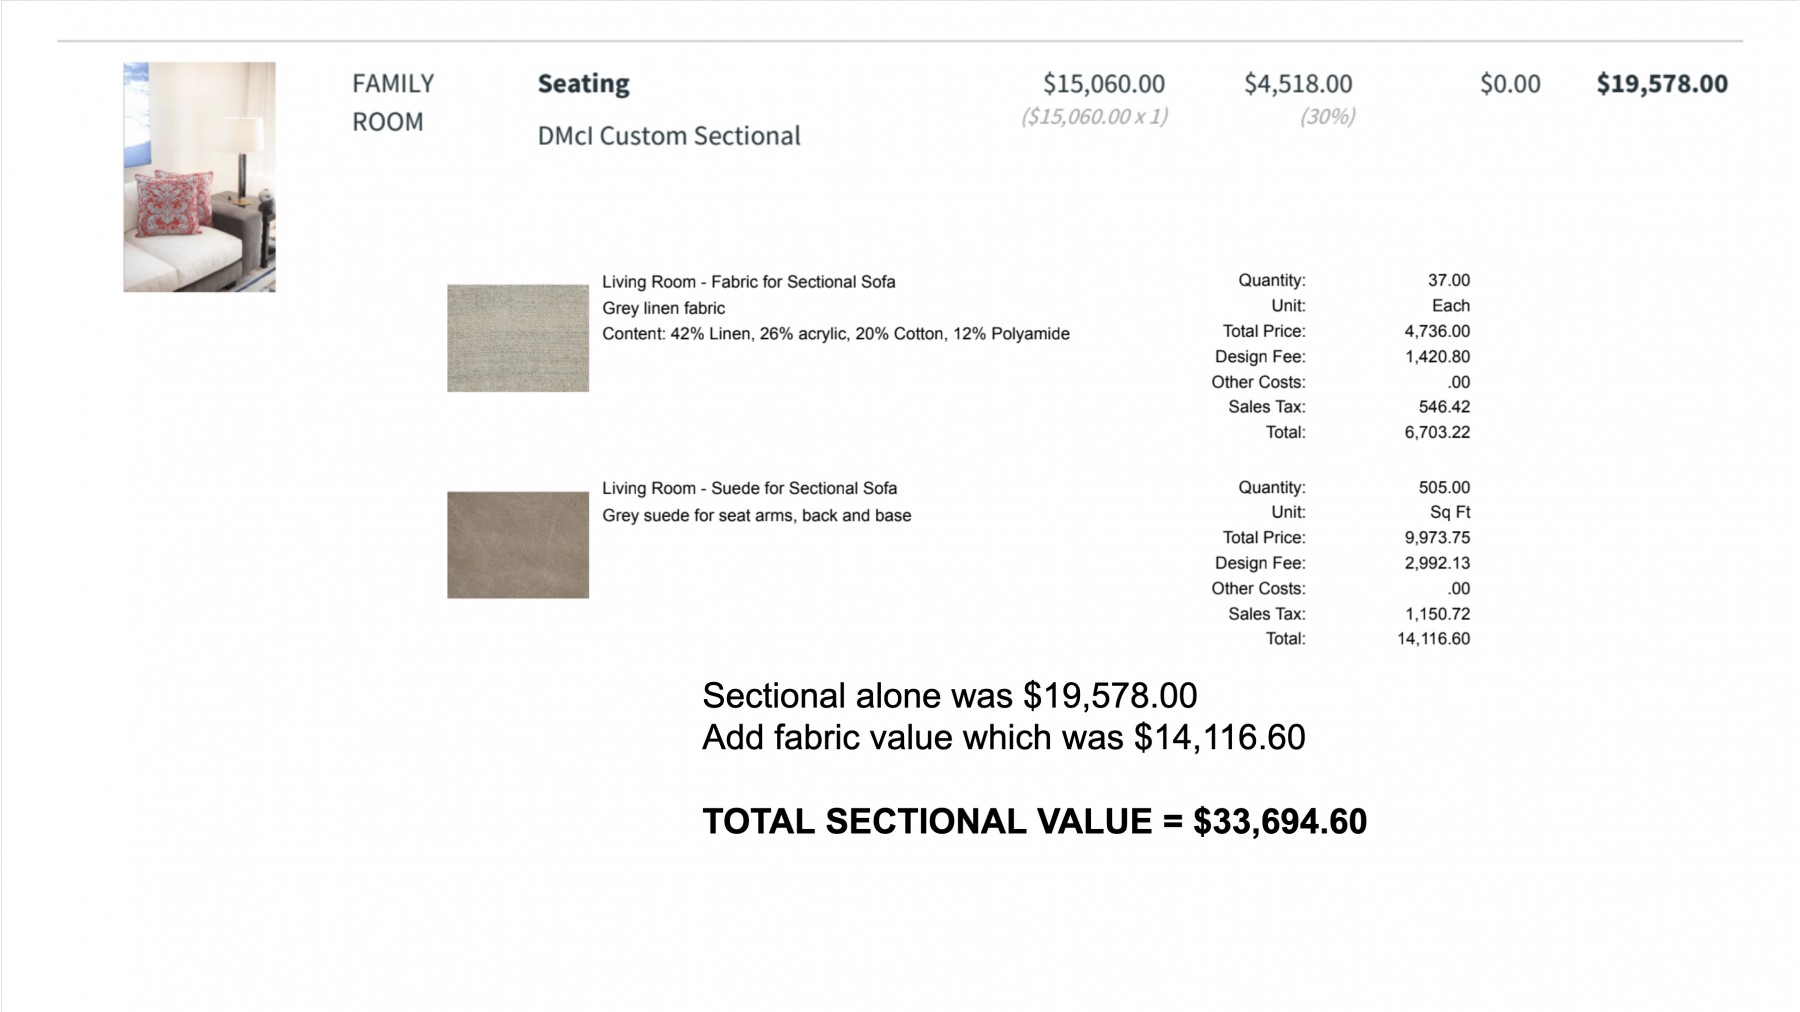This screenshot has height=1012, width=1800.
Task: Click the family room sectional photo thumbnail
Action: (199, 177)
